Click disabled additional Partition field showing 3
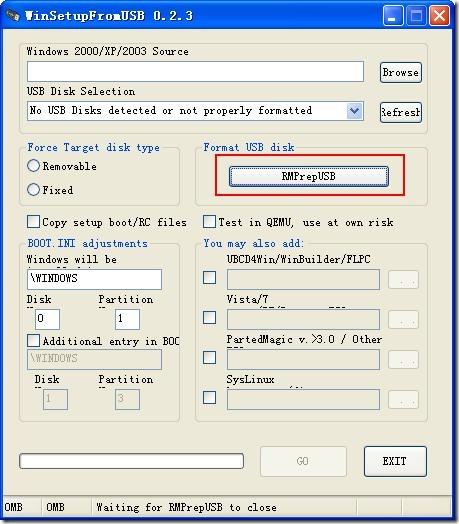Image resolution: width=459 pixels, height=524 pixels. 127,399
